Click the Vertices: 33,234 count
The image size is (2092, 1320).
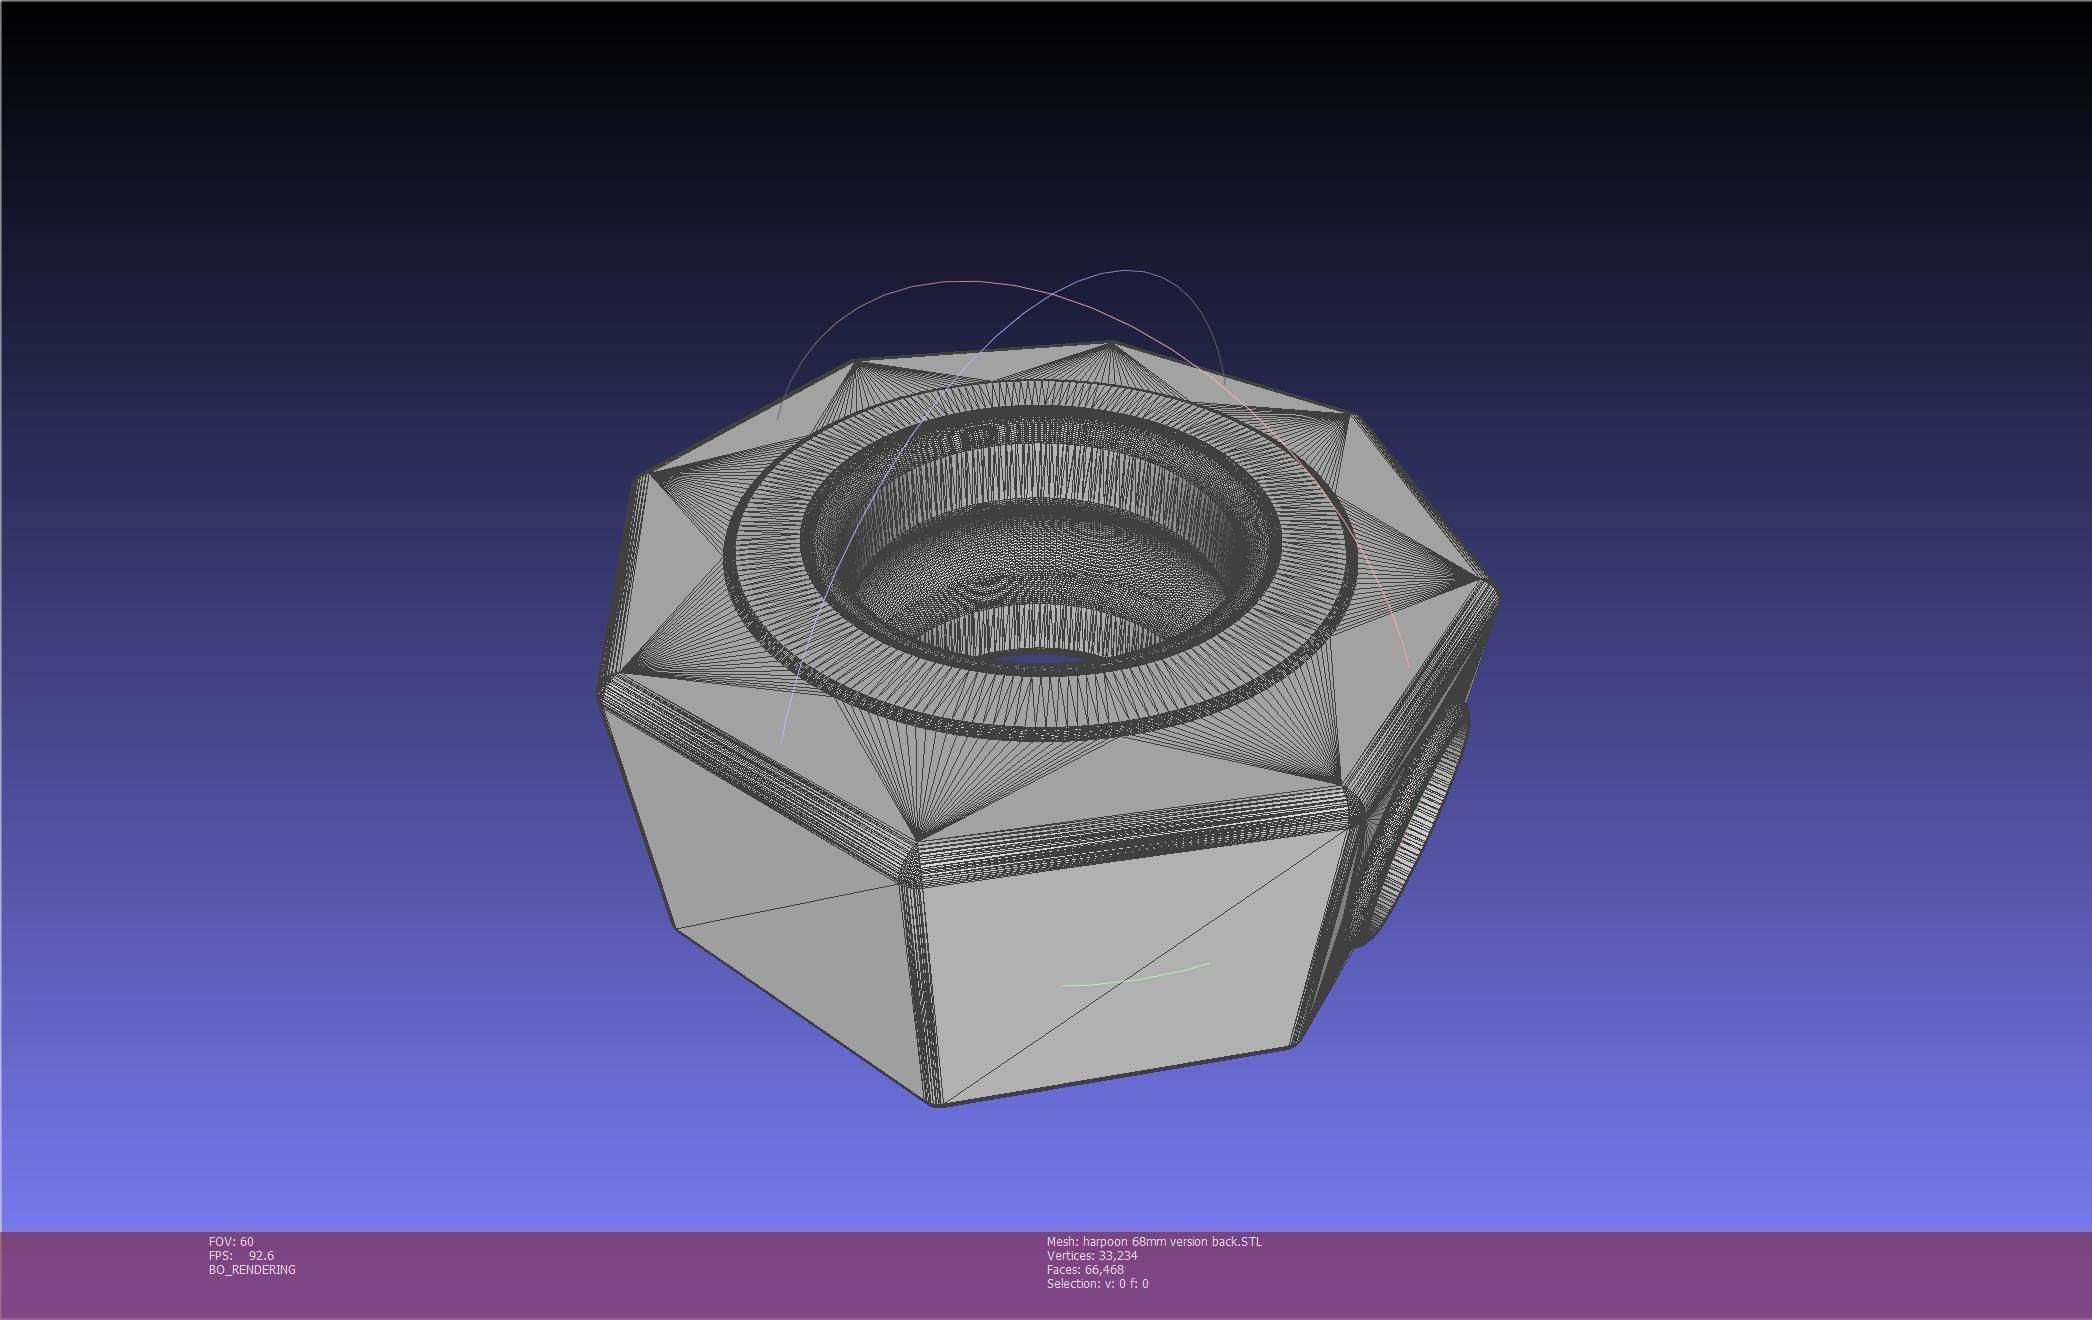(1091, 1255)
